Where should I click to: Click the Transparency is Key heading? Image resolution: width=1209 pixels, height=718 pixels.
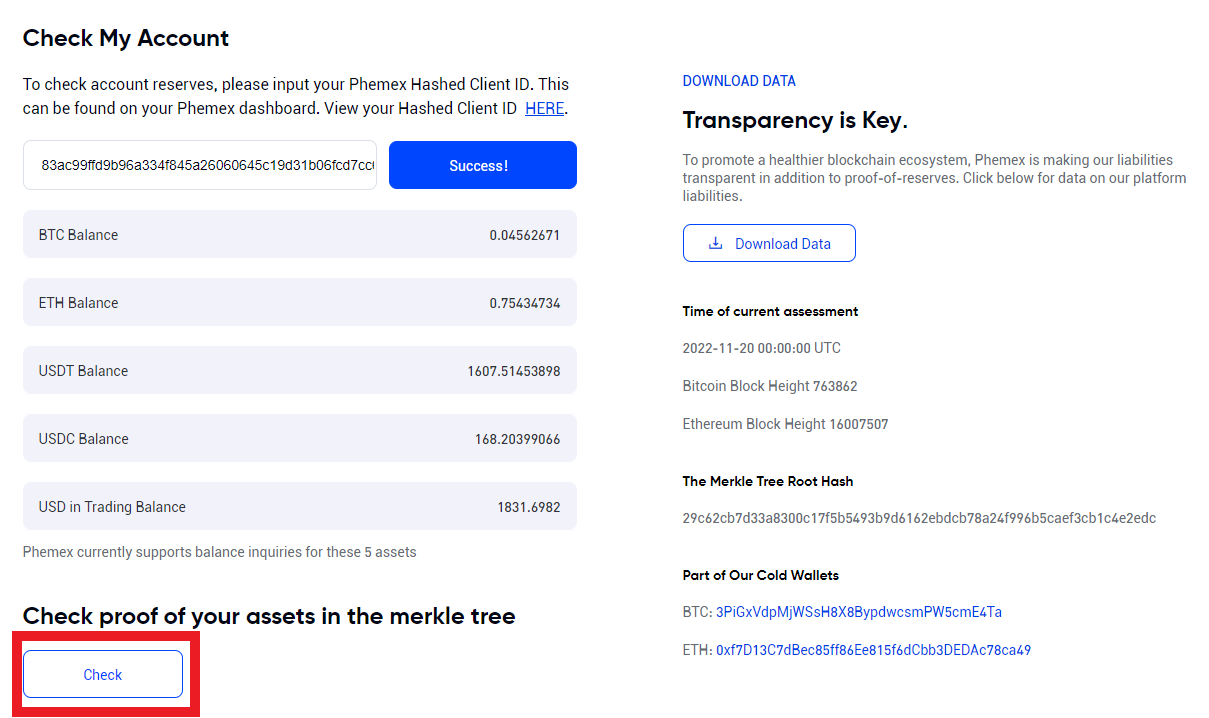(x=795, y=121)
